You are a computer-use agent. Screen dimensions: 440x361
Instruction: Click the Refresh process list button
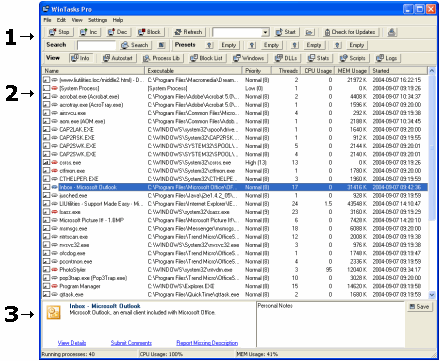(189, 32)
